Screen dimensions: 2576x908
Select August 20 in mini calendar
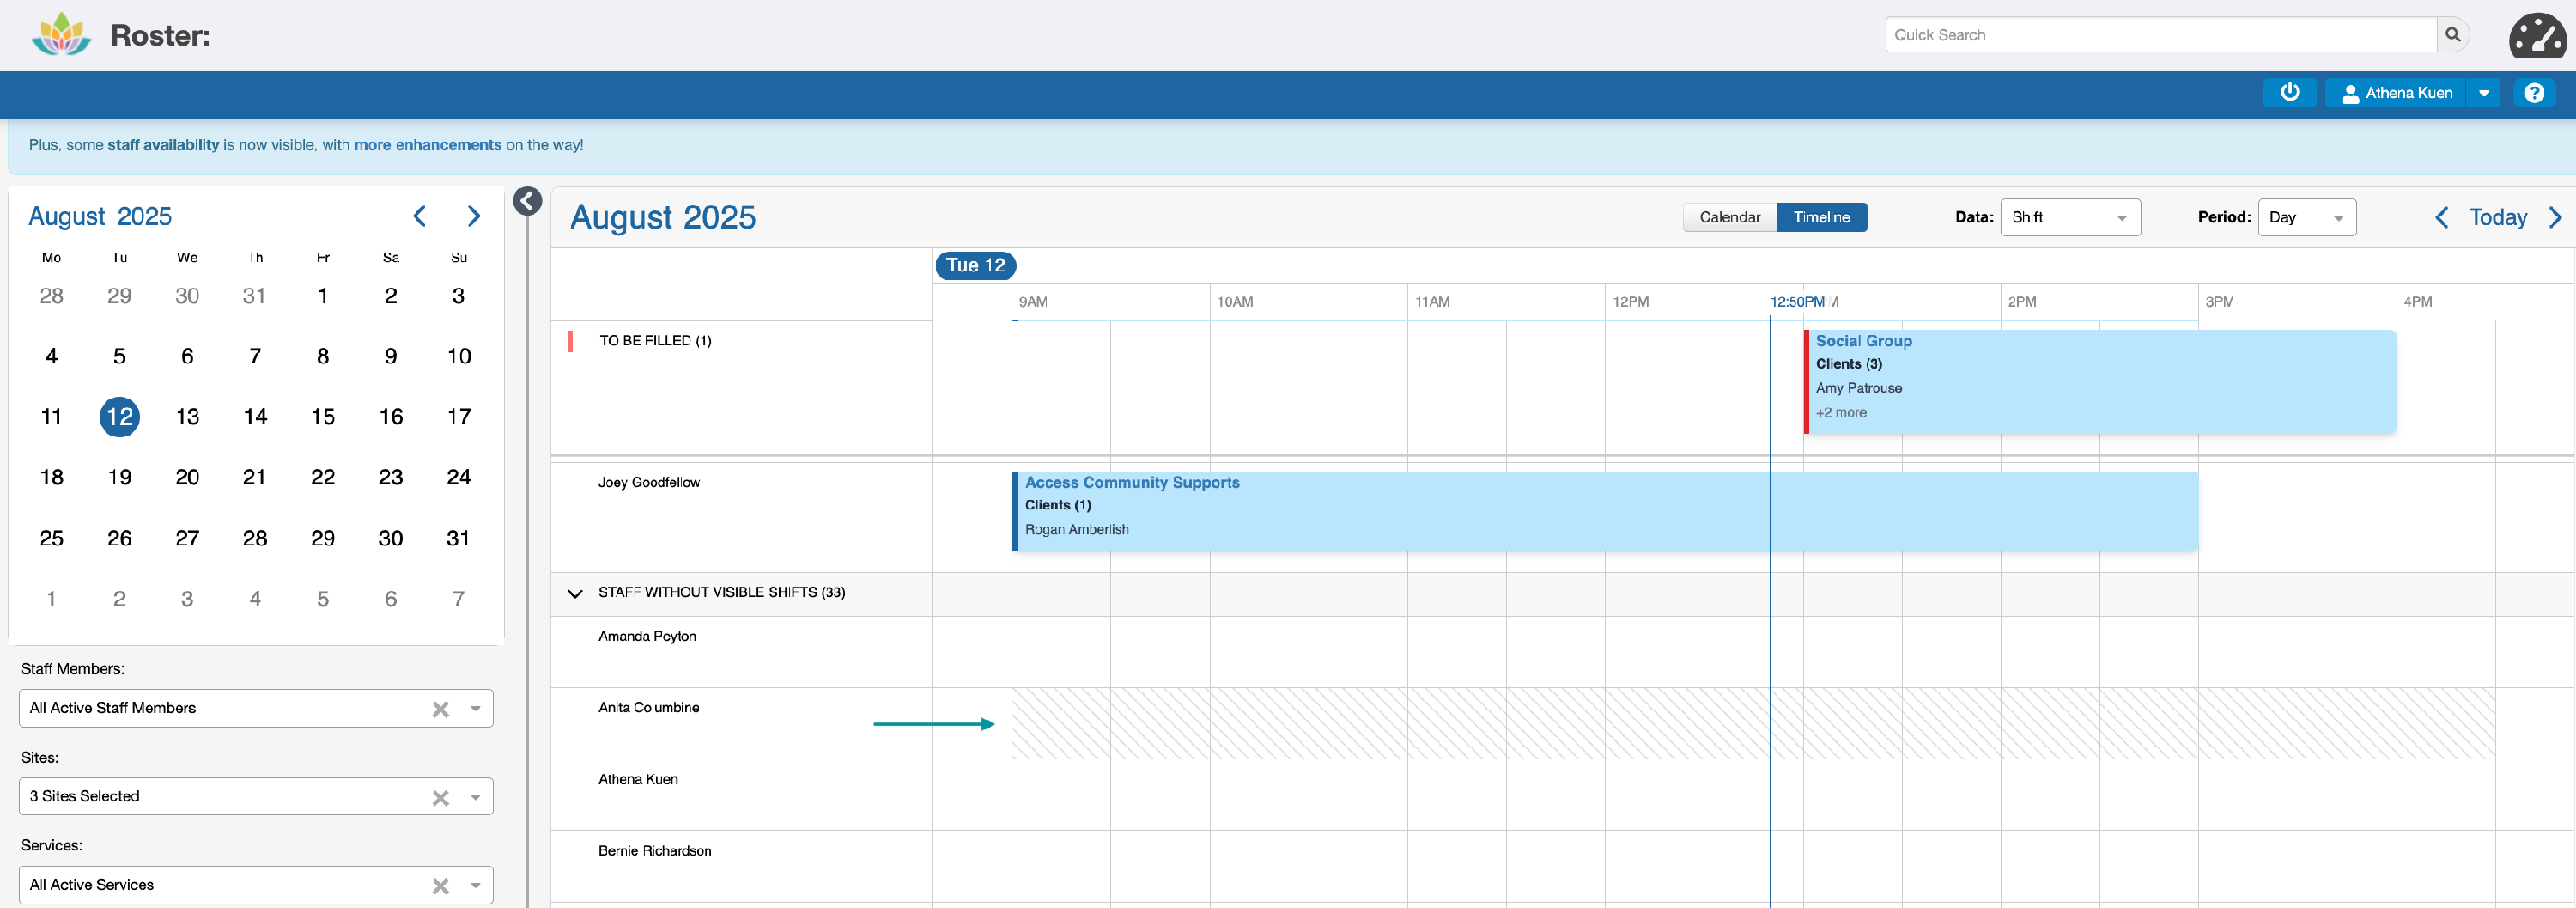click(x=187, y=478)
